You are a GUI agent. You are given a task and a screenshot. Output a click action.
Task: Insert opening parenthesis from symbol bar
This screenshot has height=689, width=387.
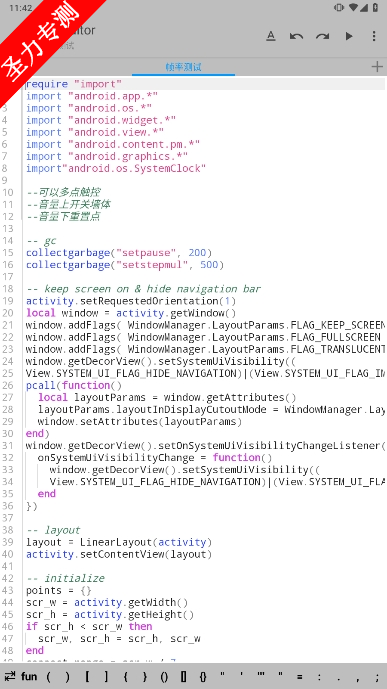click(x=48, y=676)
